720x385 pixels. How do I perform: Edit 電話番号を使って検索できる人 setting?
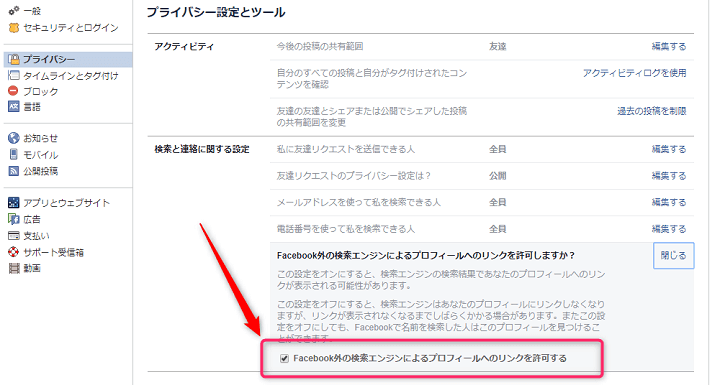(669, 229)
